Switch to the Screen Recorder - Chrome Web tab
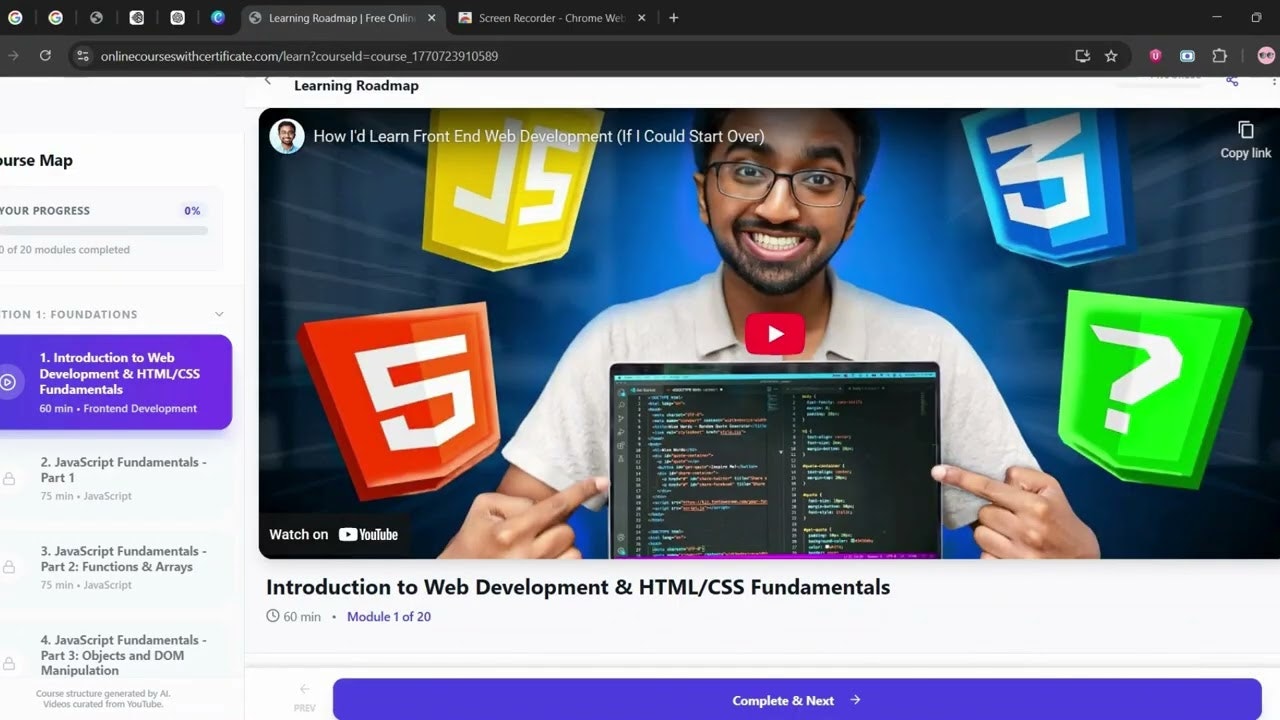1280x720 pixels. [x=552, y=18]
